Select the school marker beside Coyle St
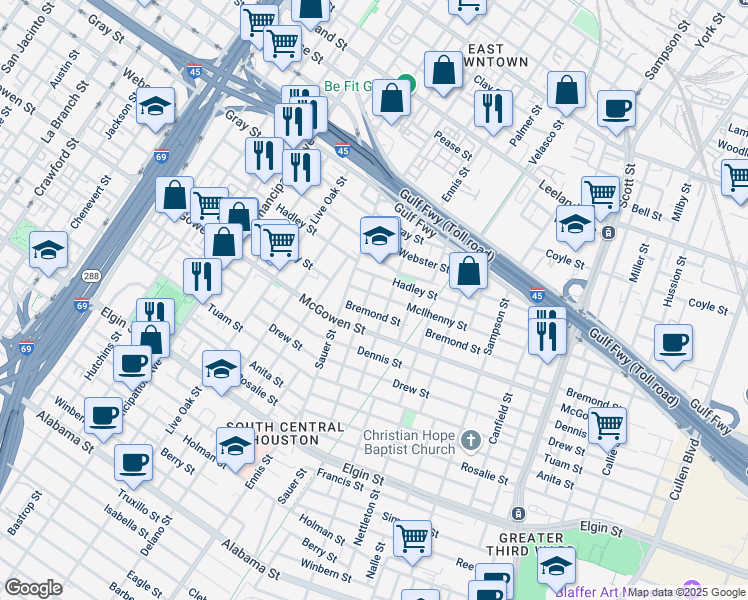This screenshot has width=748, height=600. coord(575,227)
